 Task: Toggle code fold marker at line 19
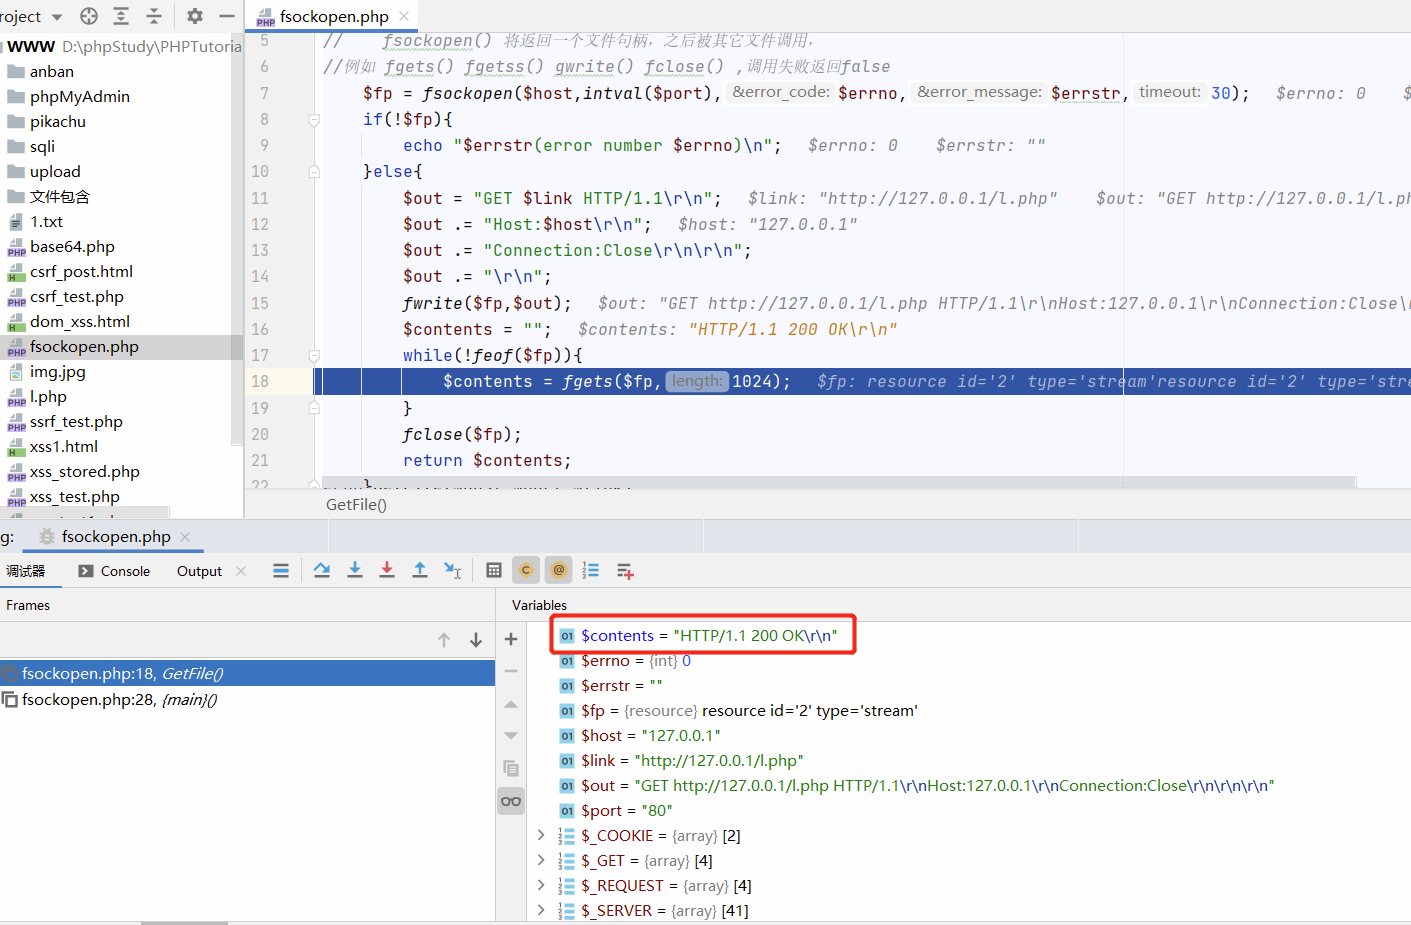click(314, 408)
